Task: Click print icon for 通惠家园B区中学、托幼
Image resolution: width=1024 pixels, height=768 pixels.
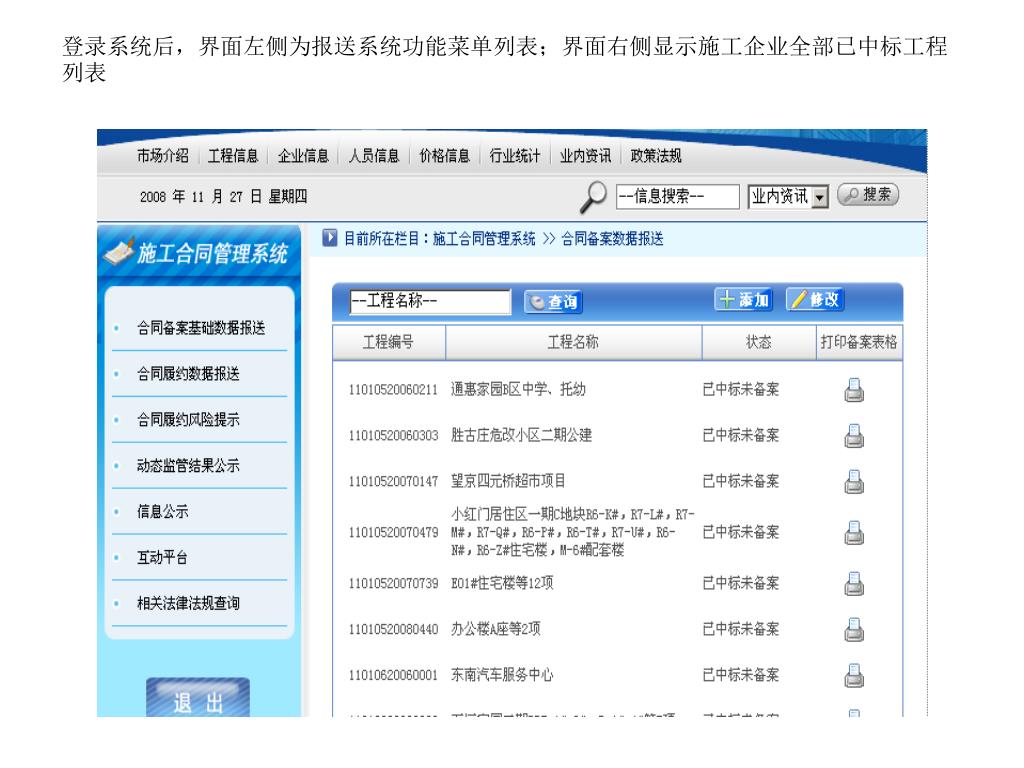Action: [x=854, y=390]
